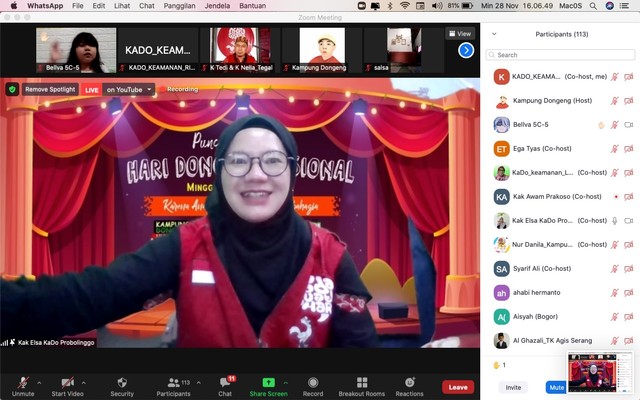
Task: Open the Panggilan menu
Action: tap(179, 6)
